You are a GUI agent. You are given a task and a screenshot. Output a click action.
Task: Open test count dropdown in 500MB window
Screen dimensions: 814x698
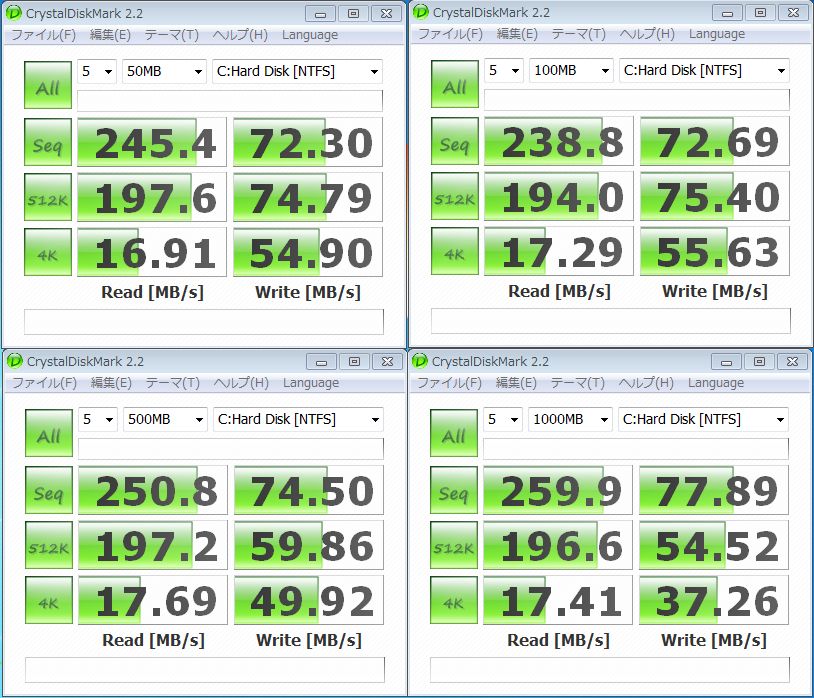point(98,419)
